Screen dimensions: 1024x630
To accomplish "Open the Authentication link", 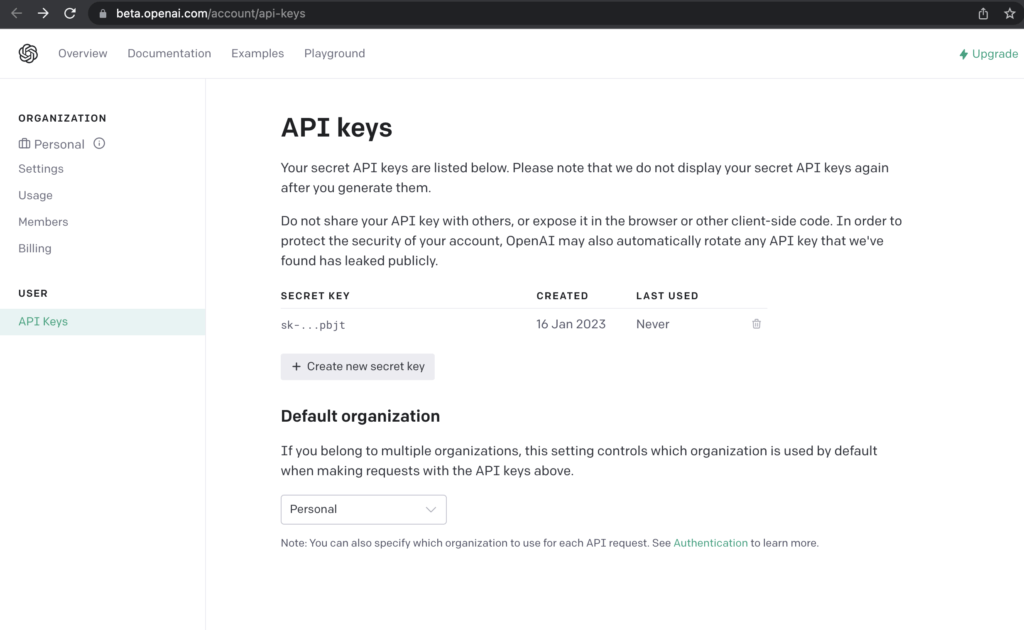I will 710,542.
